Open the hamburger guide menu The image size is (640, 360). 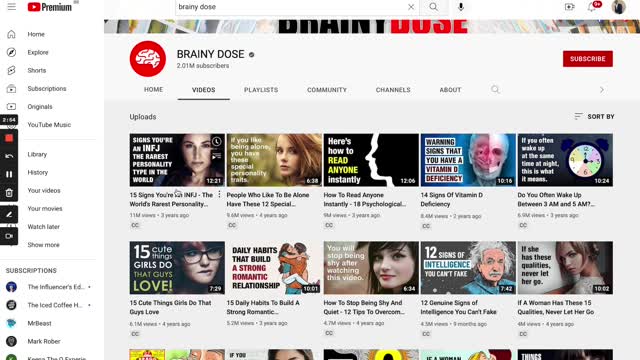[11, 7]
